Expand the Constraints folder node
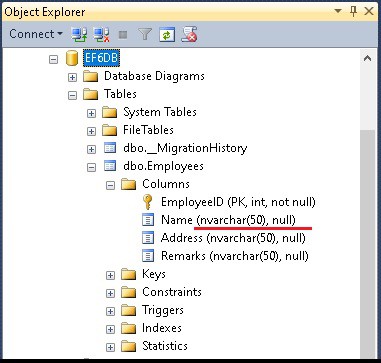This screenshot has width=381, height=363. pyautogui.click(x=110, y=293)
